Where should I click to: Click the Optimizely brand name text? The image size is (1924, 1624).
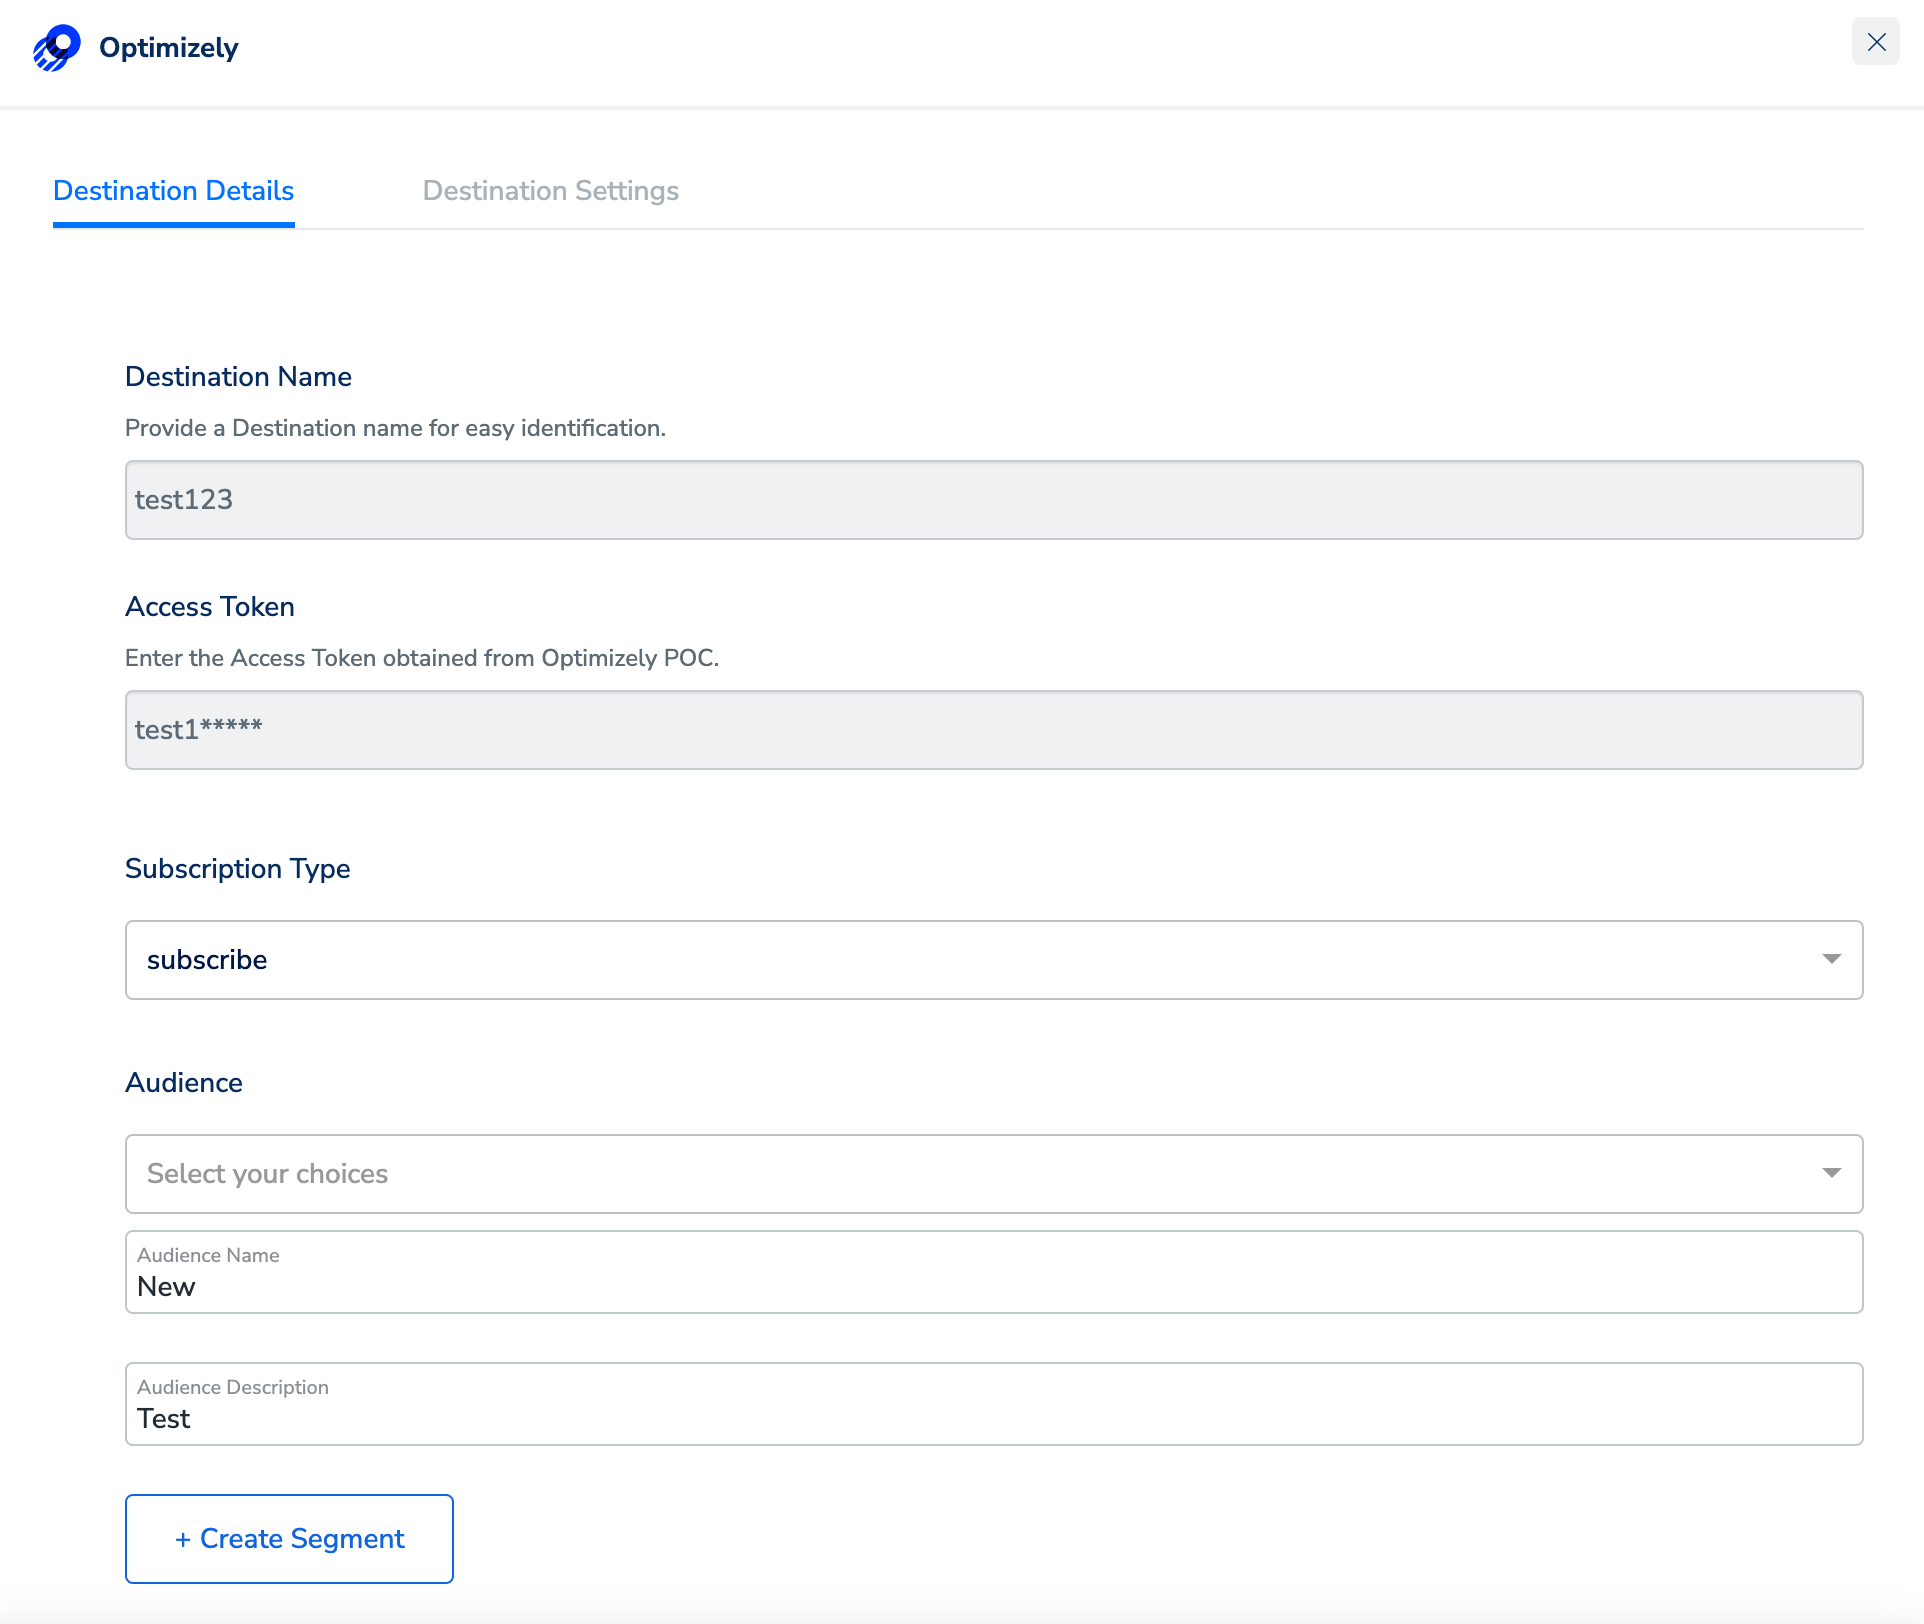(168, 48)
